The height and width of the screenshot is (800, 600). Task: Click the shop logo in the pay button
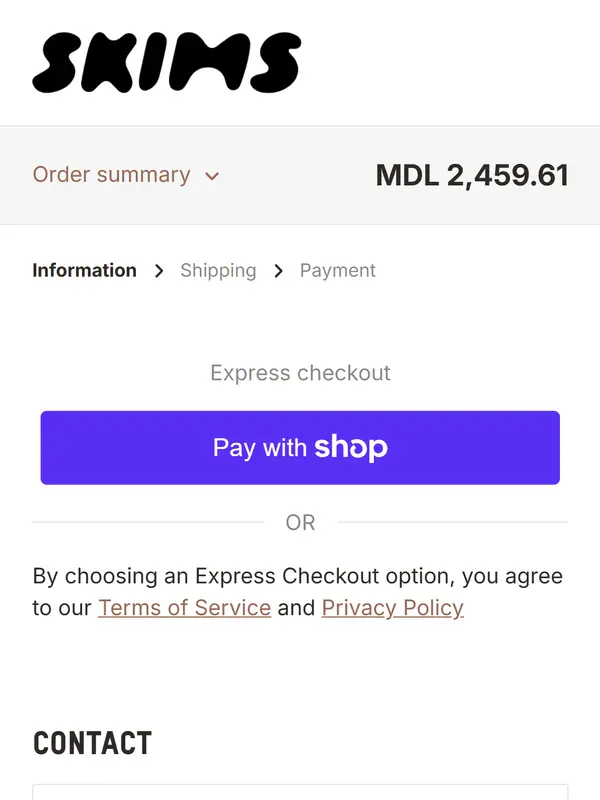tap(351, 447)
